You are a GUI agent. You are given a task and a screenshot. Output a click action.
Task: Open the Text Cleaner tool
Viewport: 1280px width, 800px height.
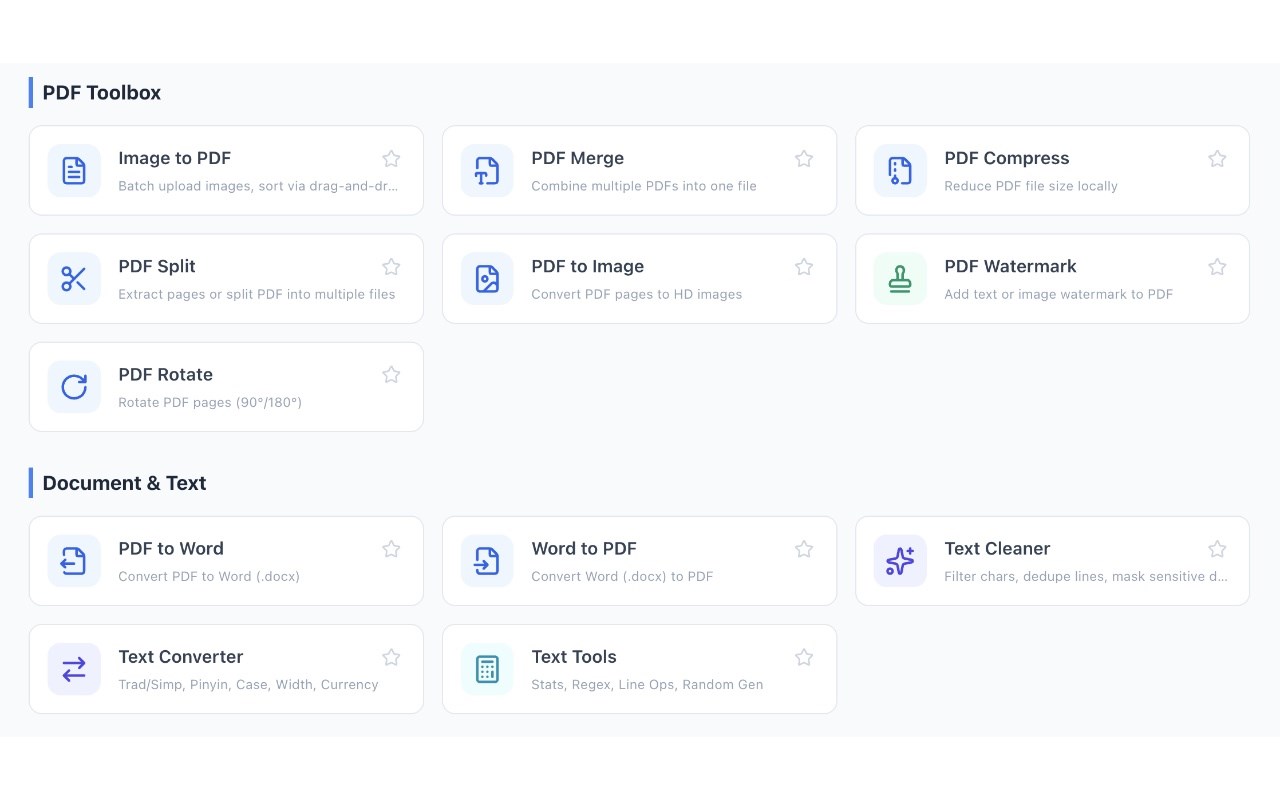[1052, 560]
